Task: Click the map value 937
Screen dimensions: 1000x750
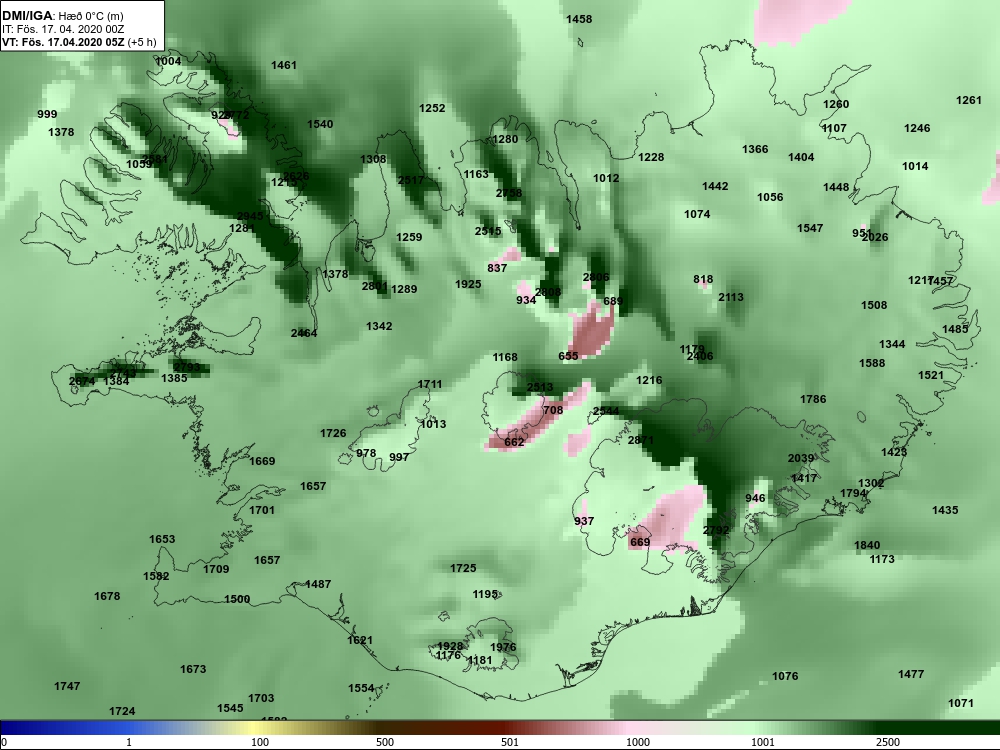Action: click(584, 522)
